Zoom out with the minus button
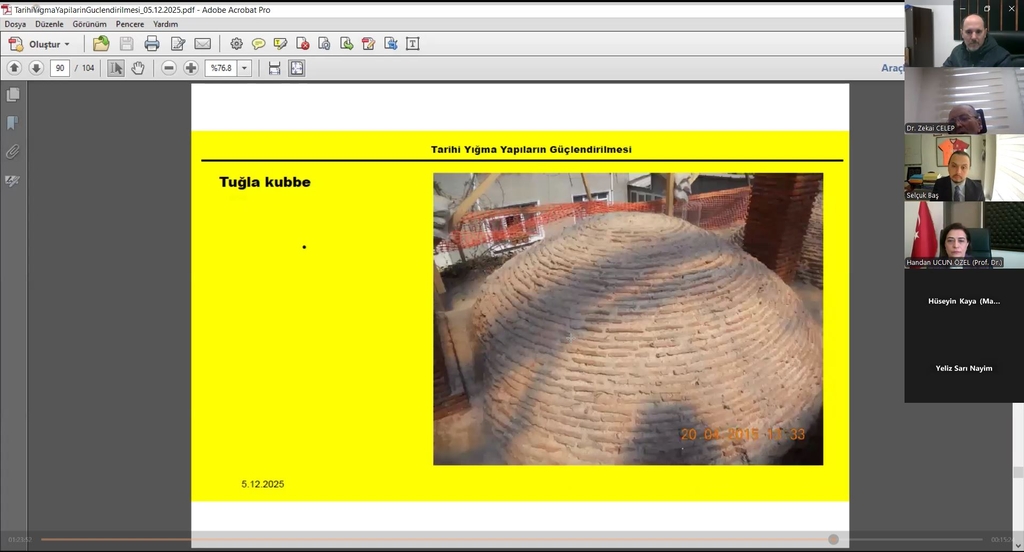This screenshot has width=1024, height=552. 169,68
